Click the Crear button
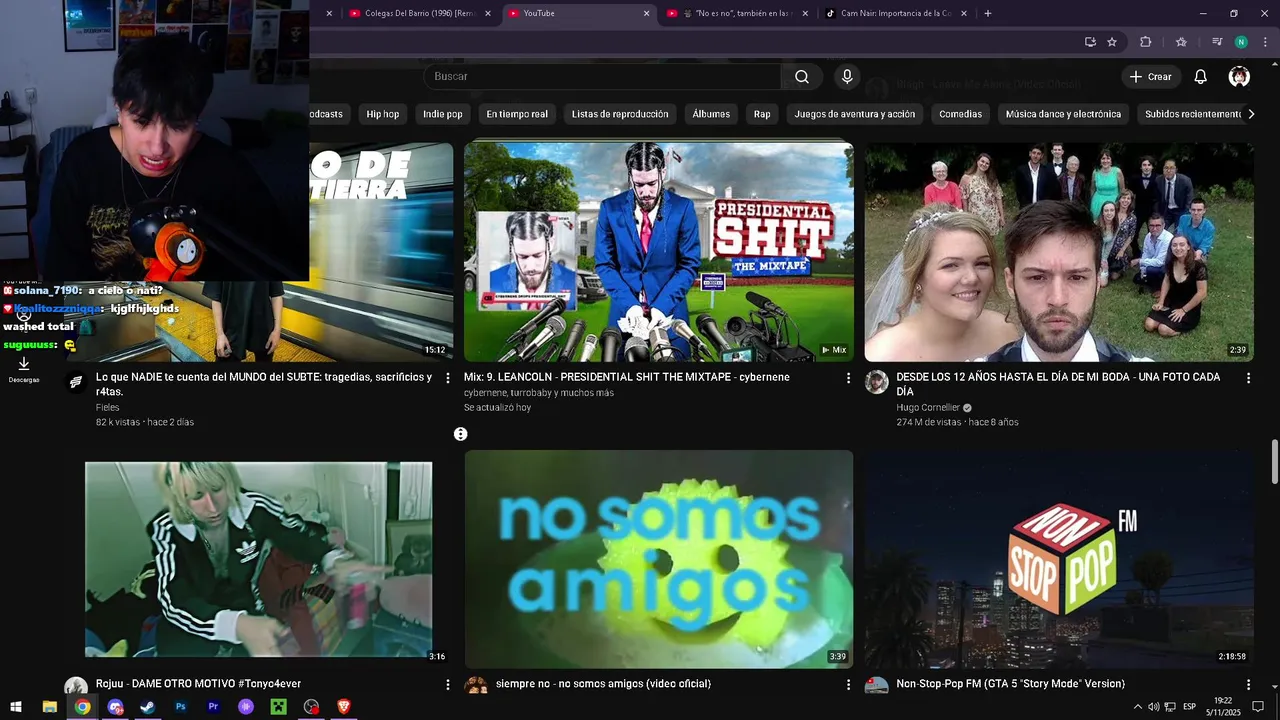Screen dimensions: 1280x720 tap(1150, 77)
